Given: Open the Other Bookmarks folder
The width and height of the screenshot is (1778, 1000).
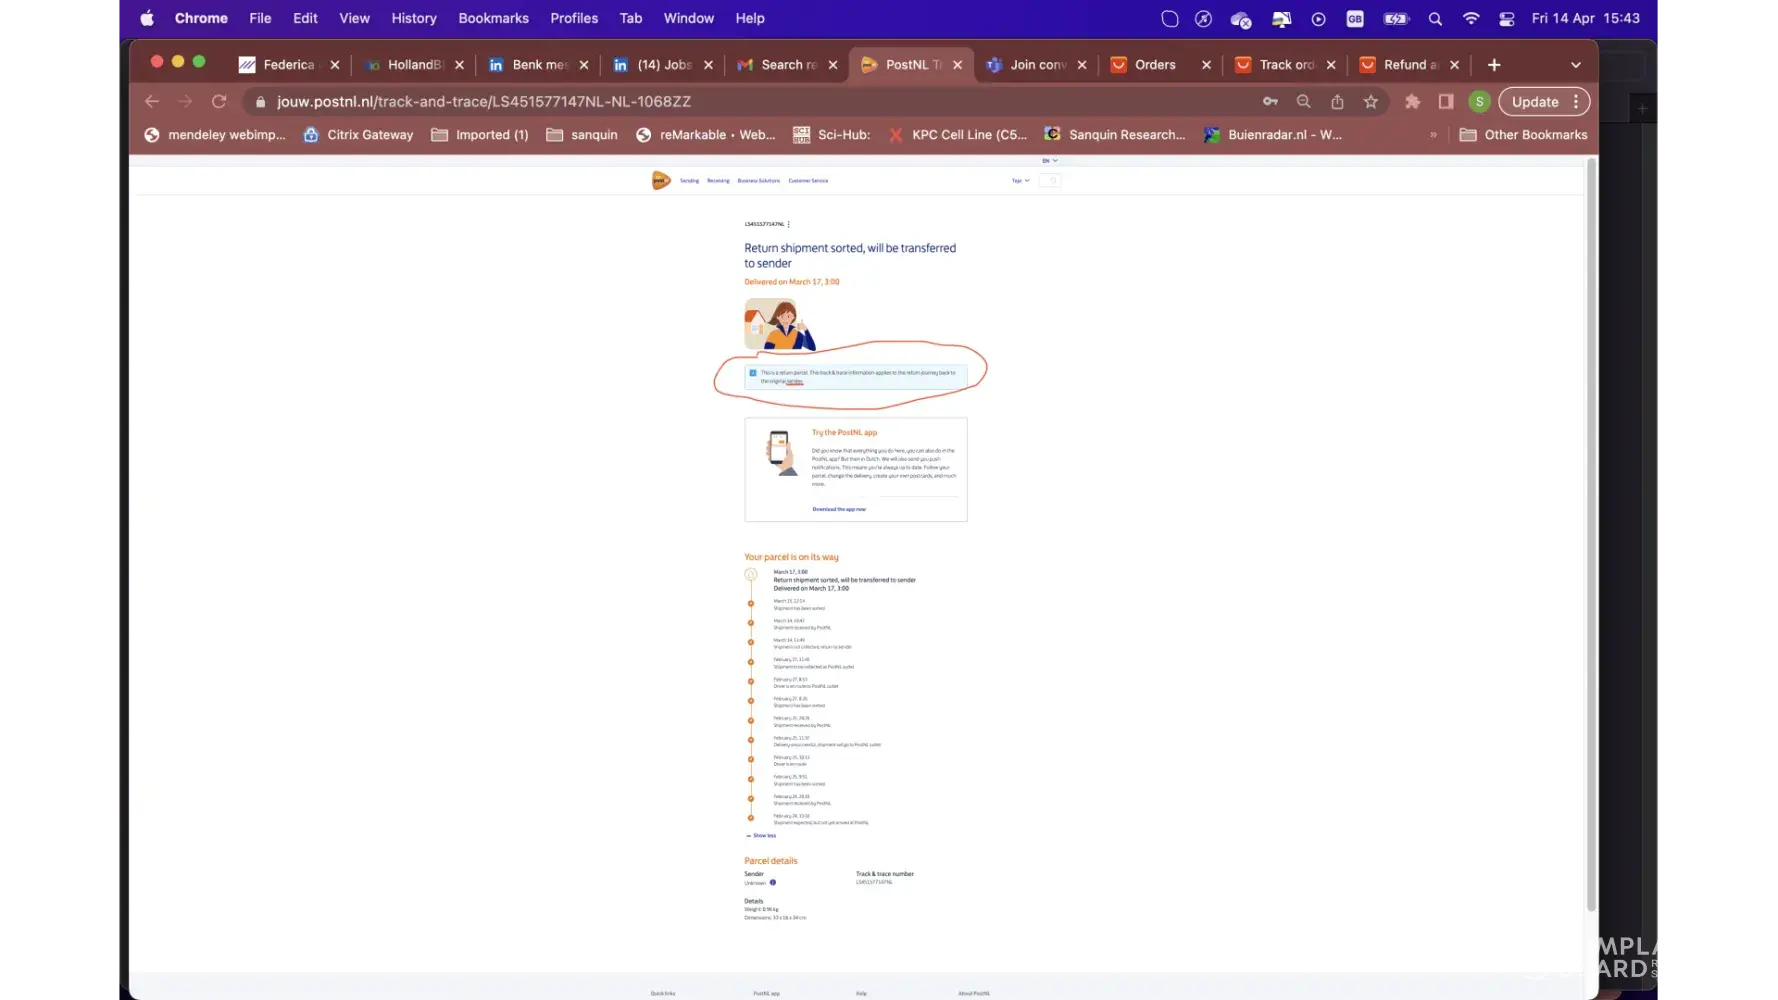Looking at the screenshot, I should coord(1524,135).
